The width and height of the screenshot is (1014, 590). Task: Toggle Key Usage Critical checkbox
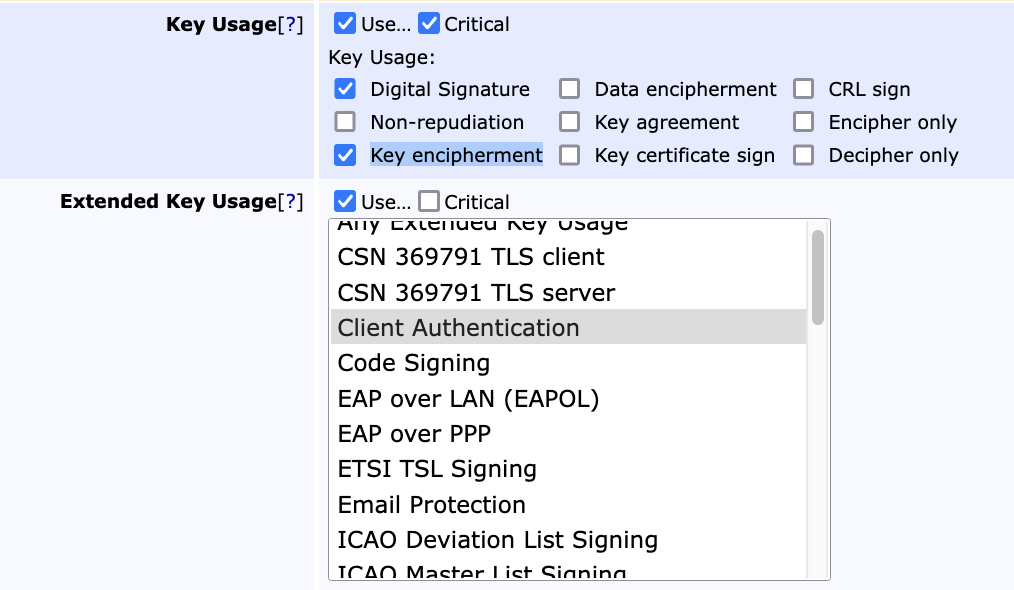pyautogui.click(x=429, y=23)
